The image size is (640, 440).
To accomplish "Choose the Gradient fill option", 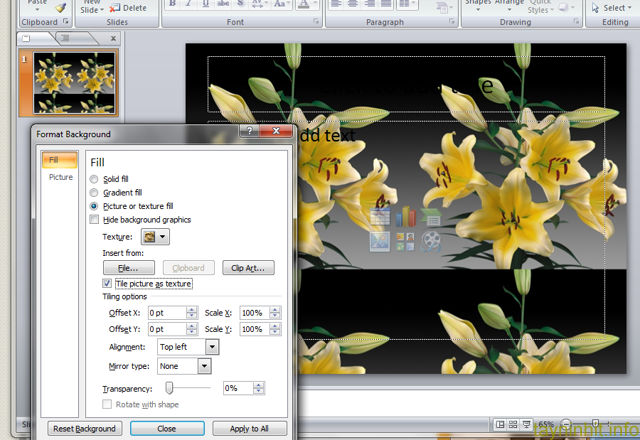I will click(95, 192).
